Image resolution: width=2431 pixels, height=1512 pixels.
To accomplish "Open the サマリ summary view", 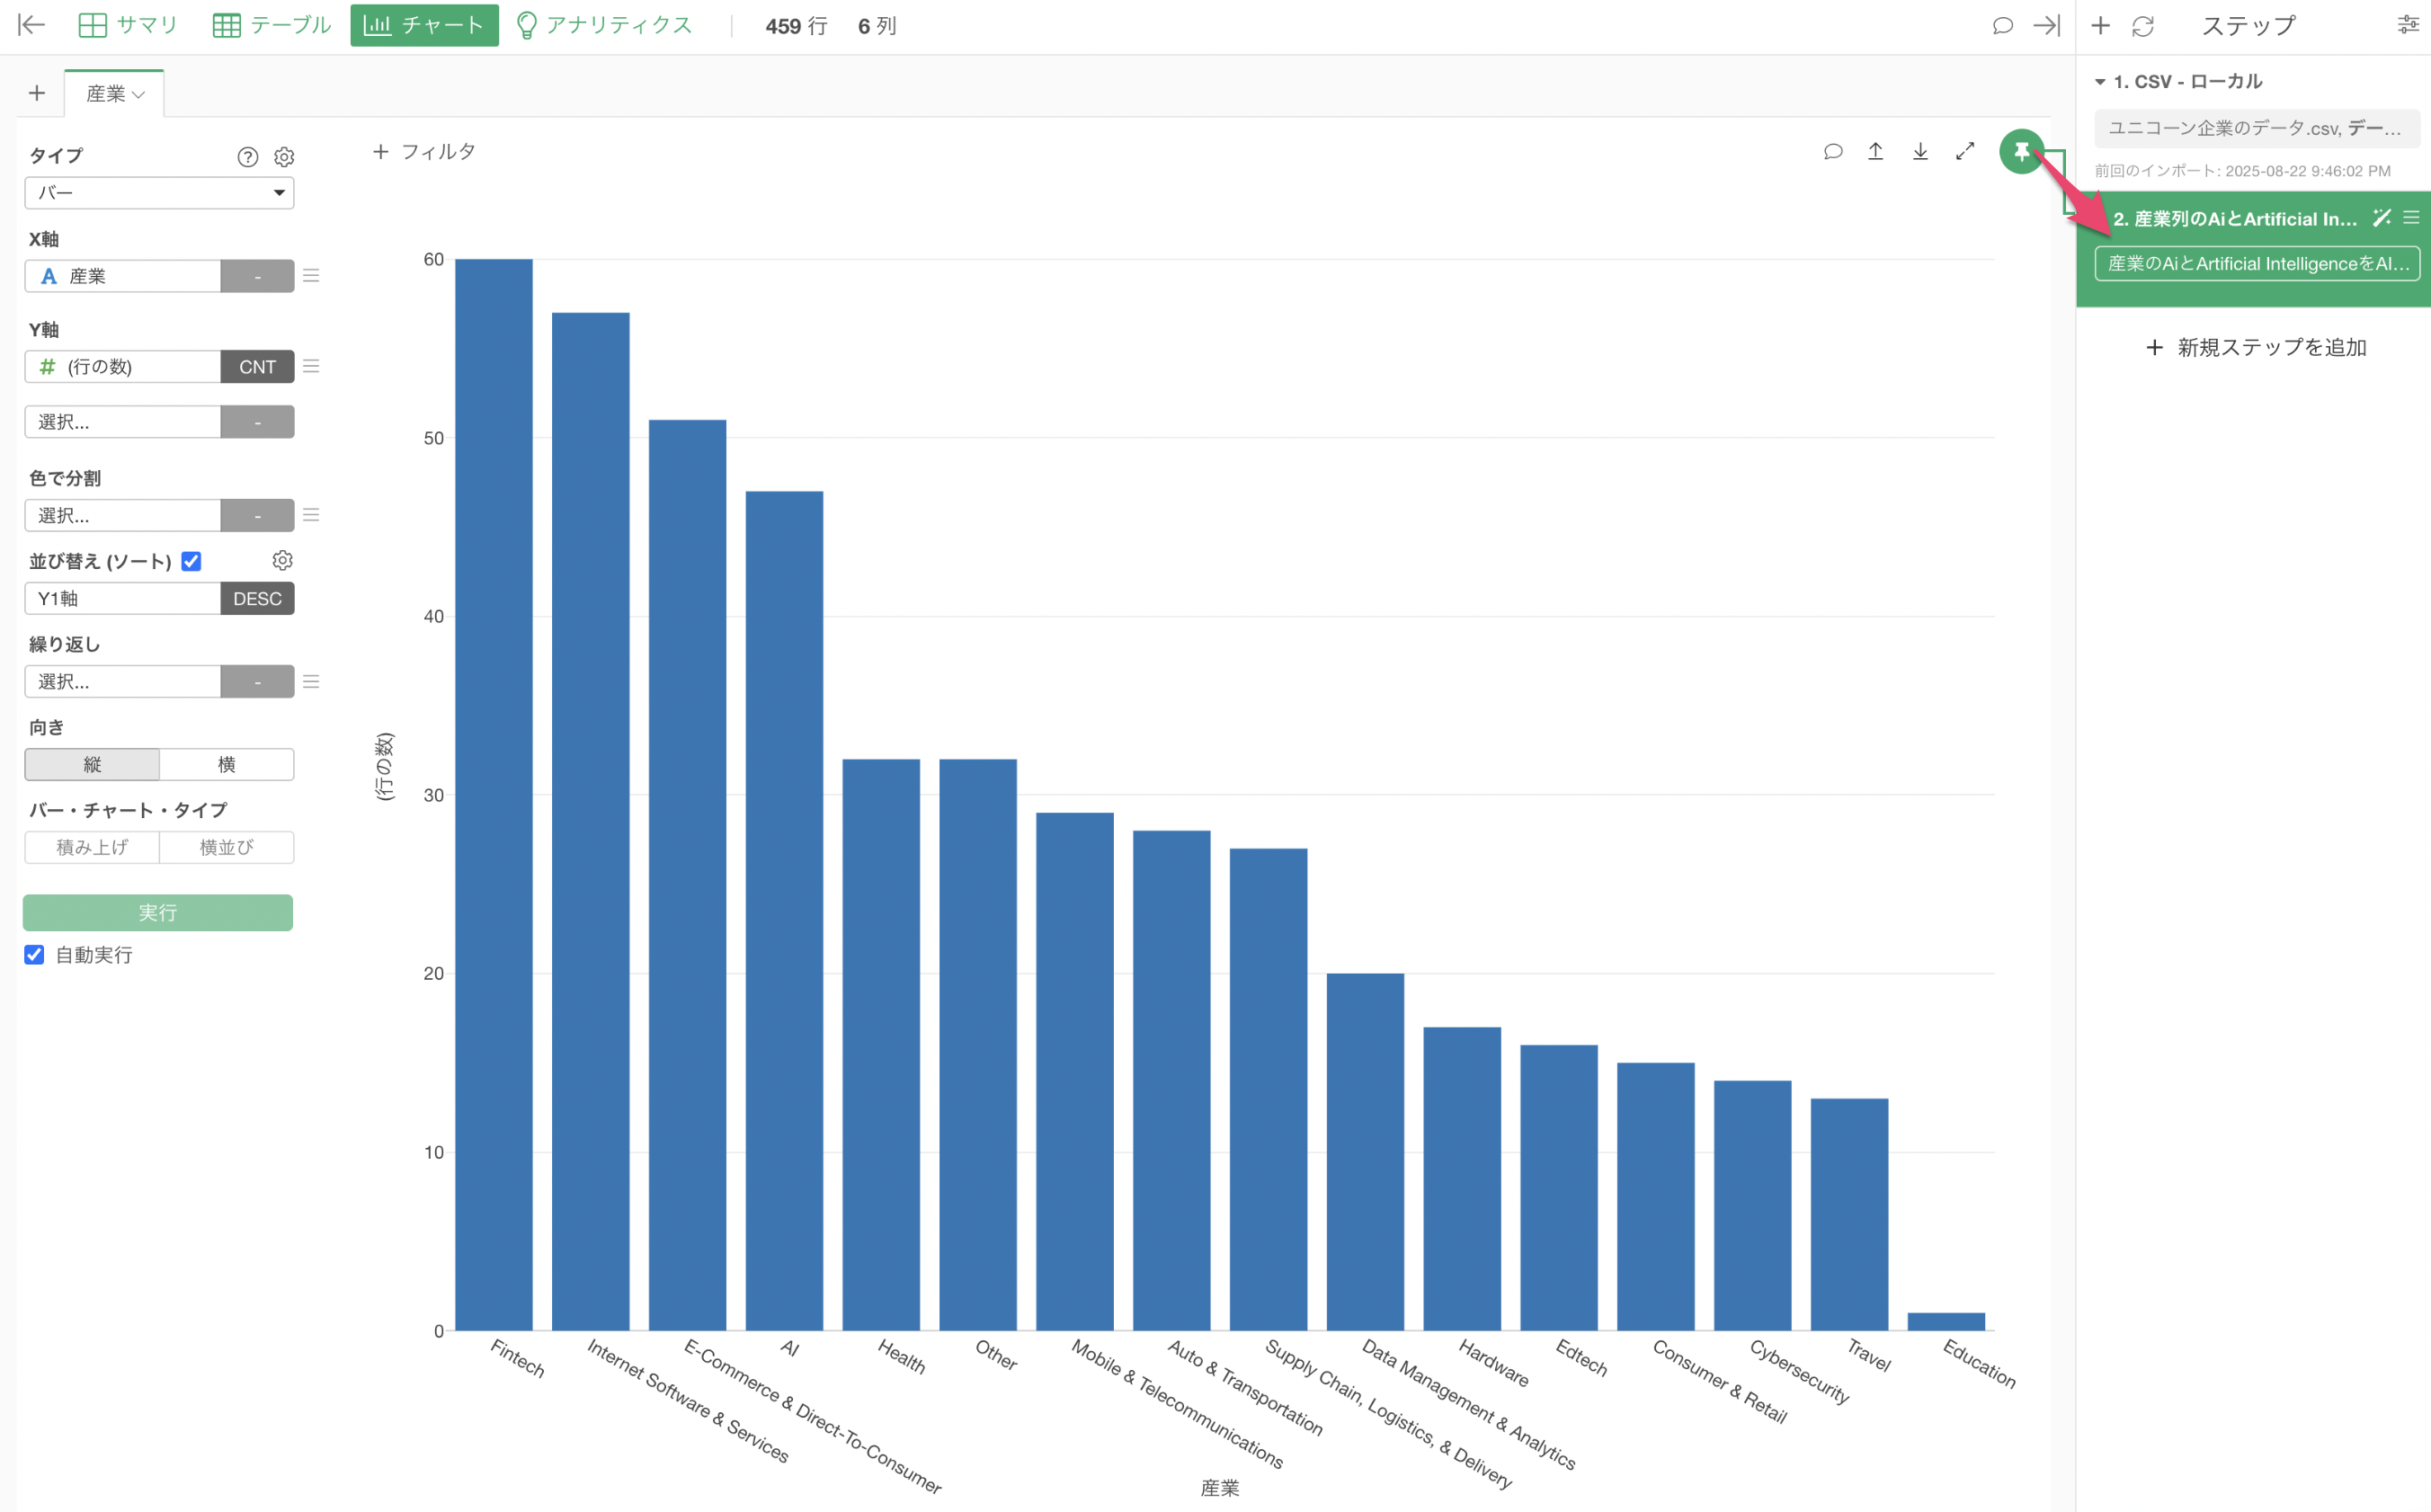I will pos(128,25).
